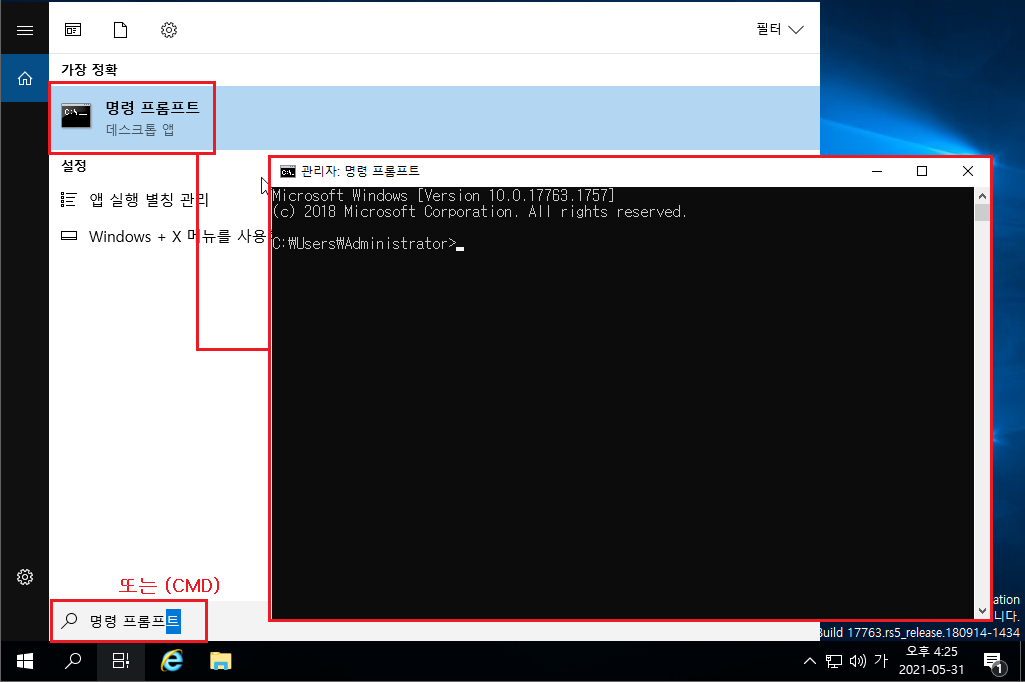This screenshot has width=1025, height=682.
Task: Launch Internet Explorer from taskbar
Action: [171, 661]
